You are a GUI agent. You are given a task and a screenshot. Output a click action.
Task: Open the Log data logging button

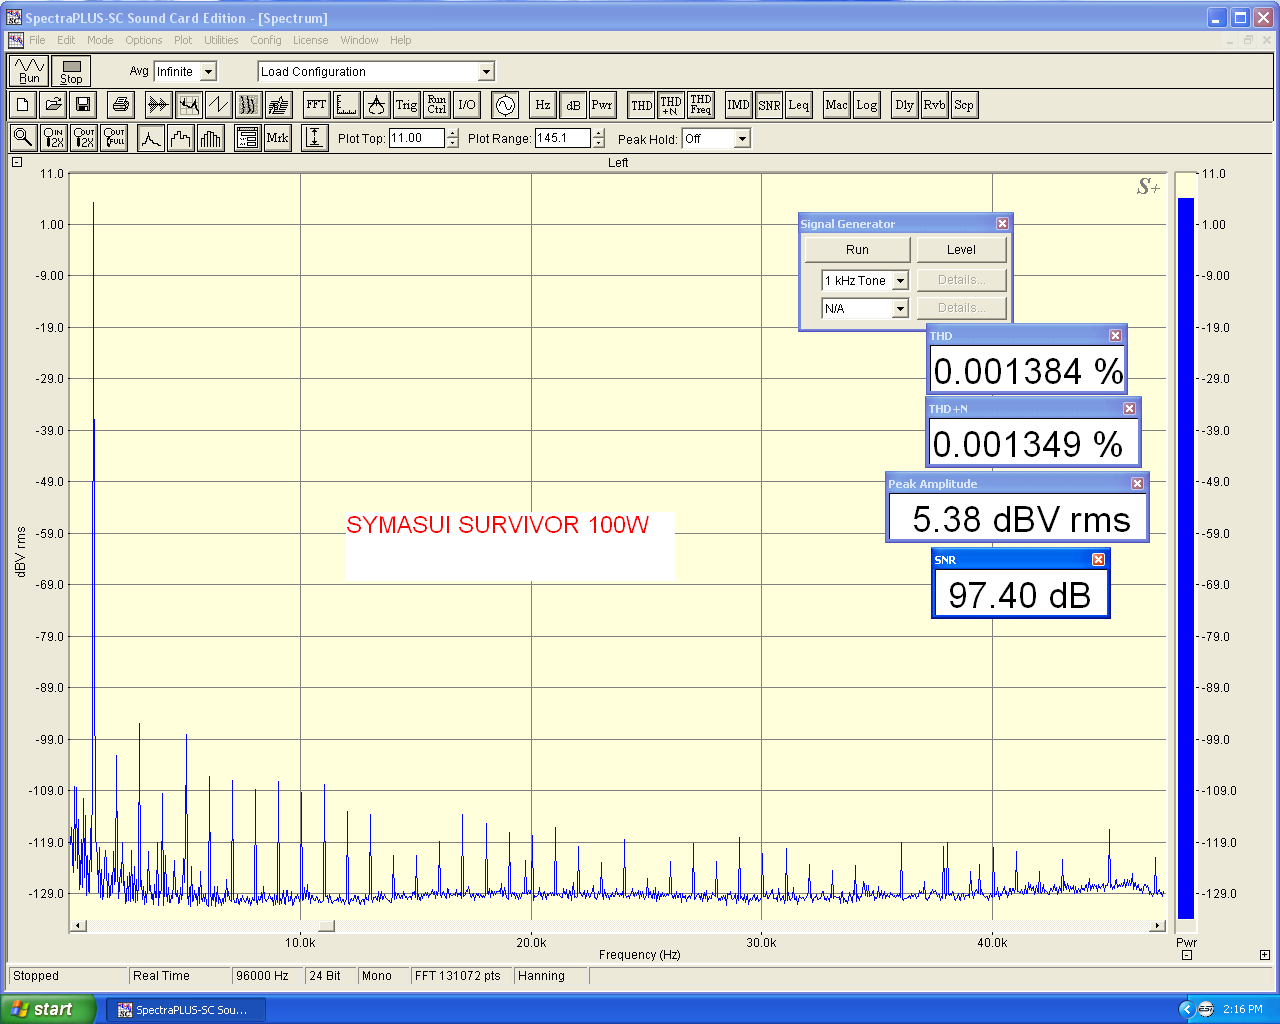coord(867,105)
